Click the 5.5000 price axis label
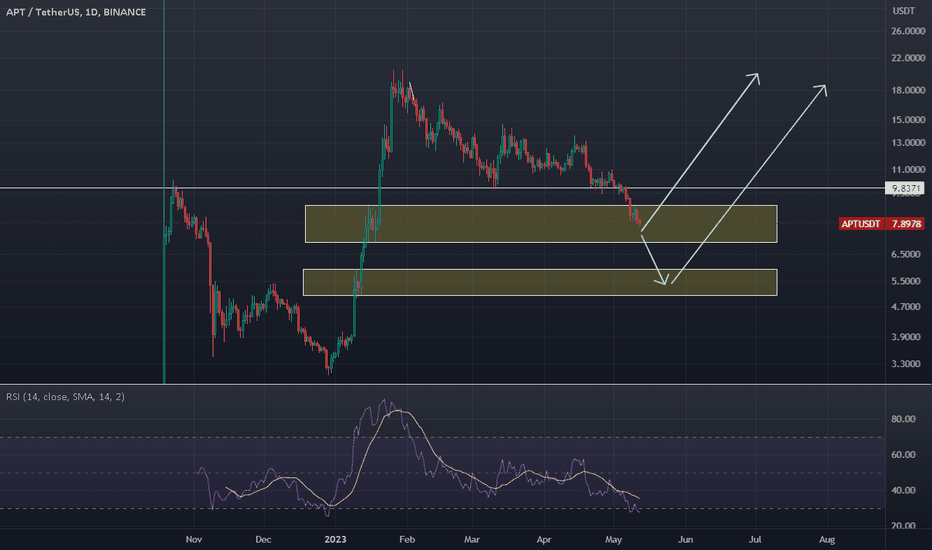 tap(906, 281)
